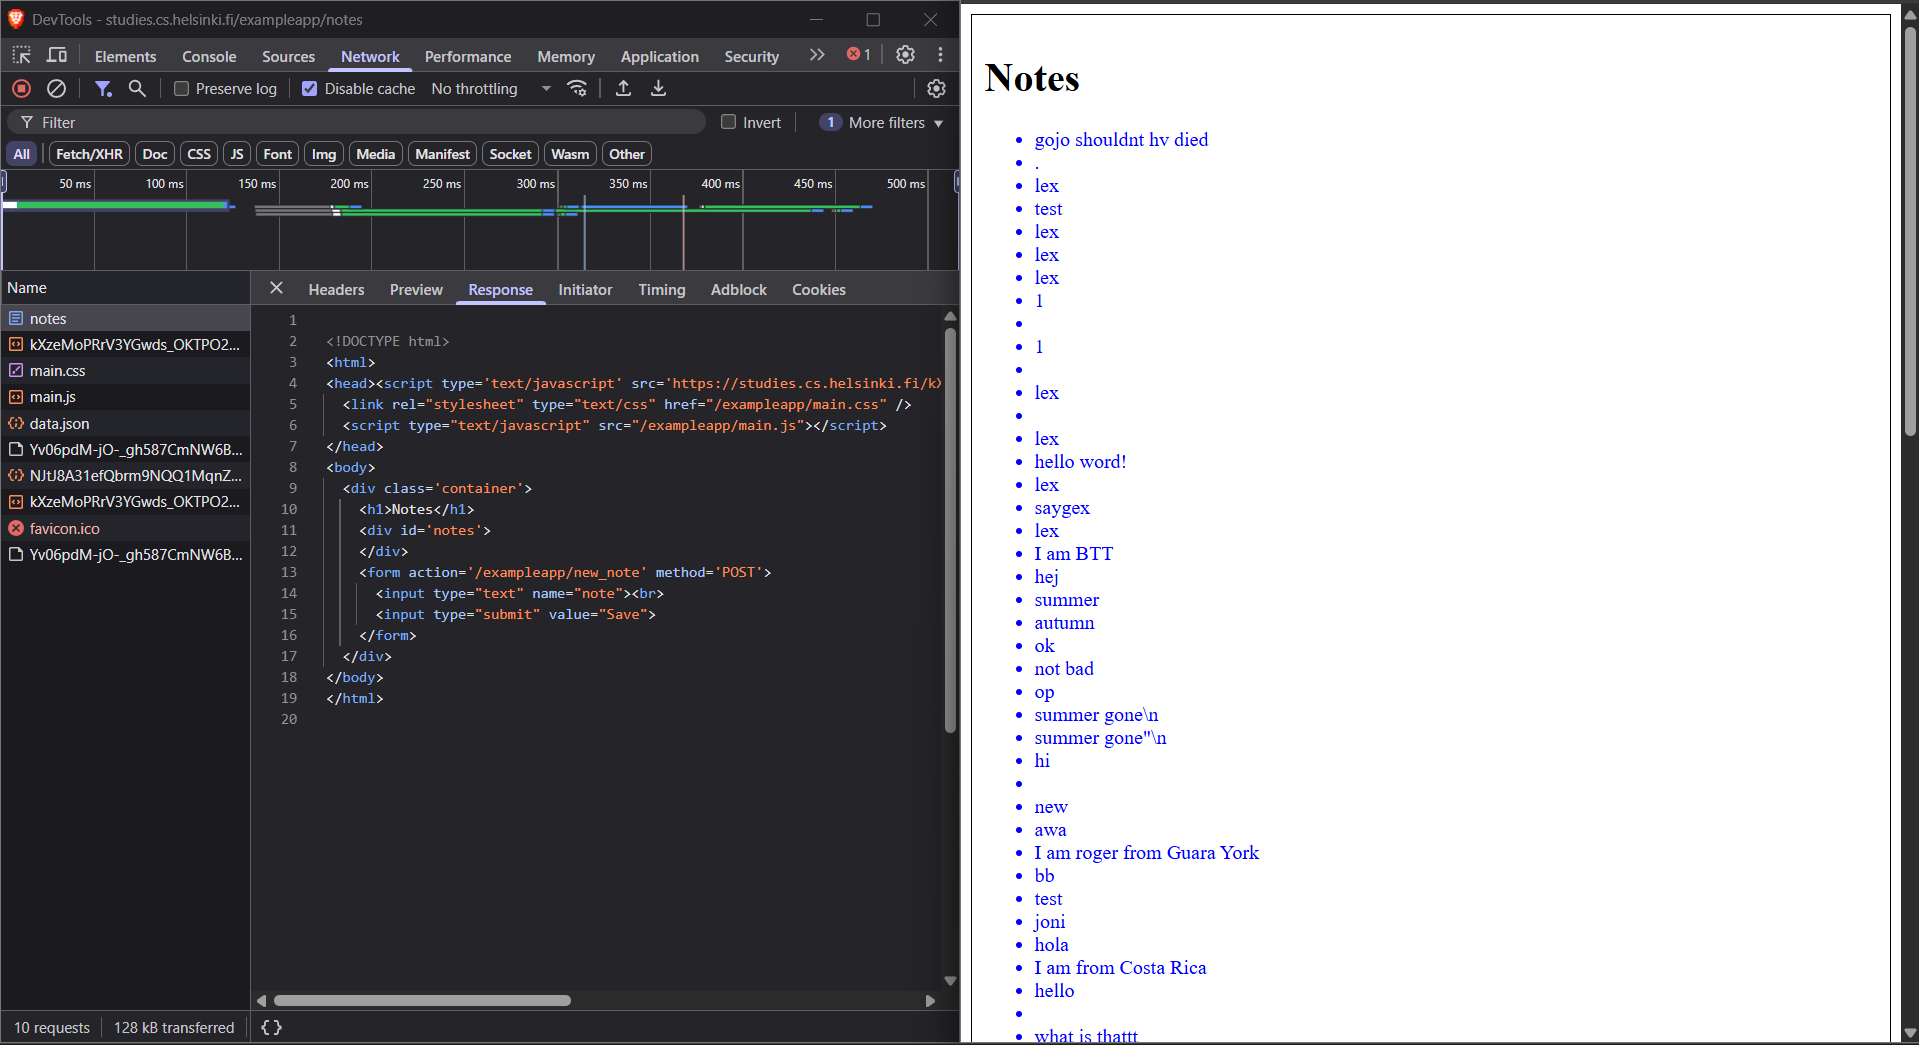
Task: Enable the Preserve log checkbox
Action: (x=182, y=89)
